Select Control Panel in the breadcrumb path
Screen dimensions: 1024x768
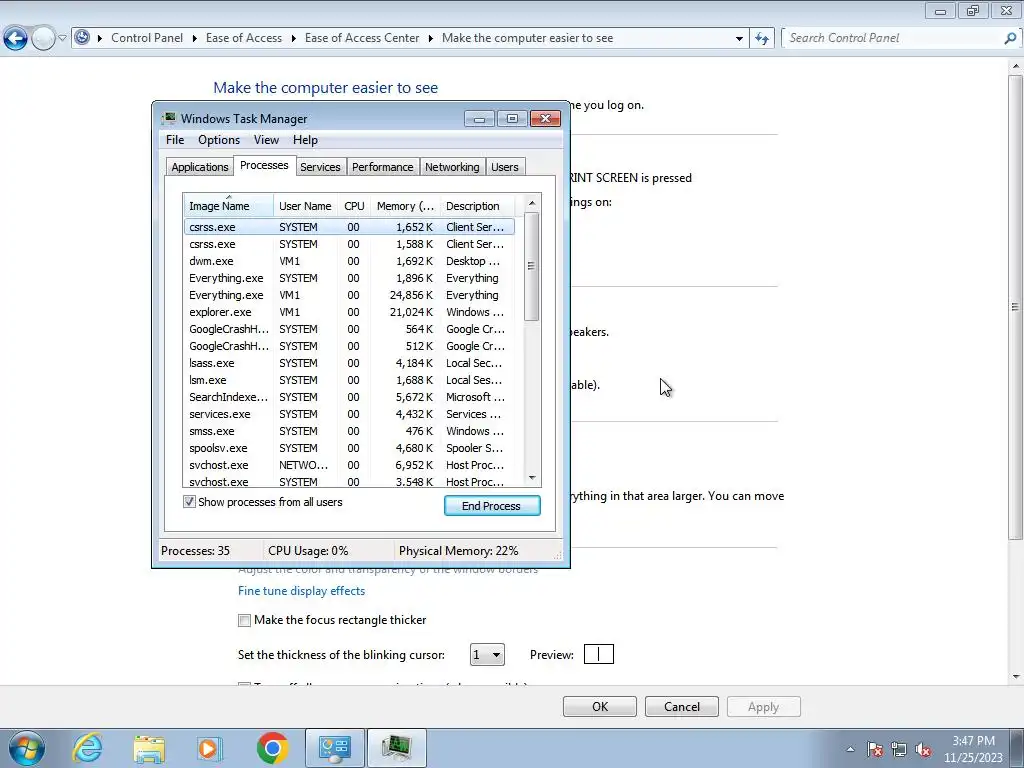(147, 38)
